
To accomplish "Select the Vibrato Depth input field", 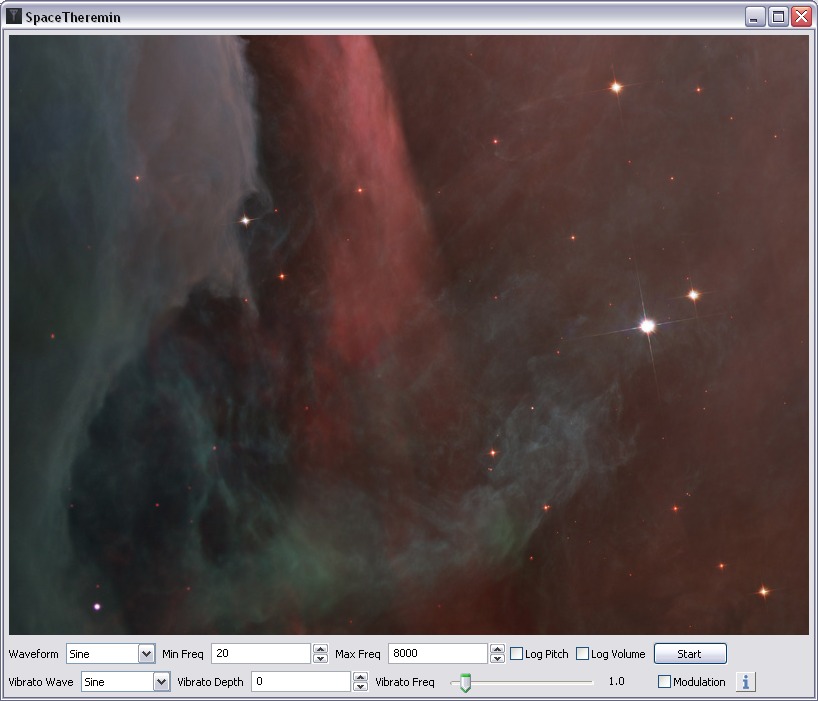I will pos(301,682).
